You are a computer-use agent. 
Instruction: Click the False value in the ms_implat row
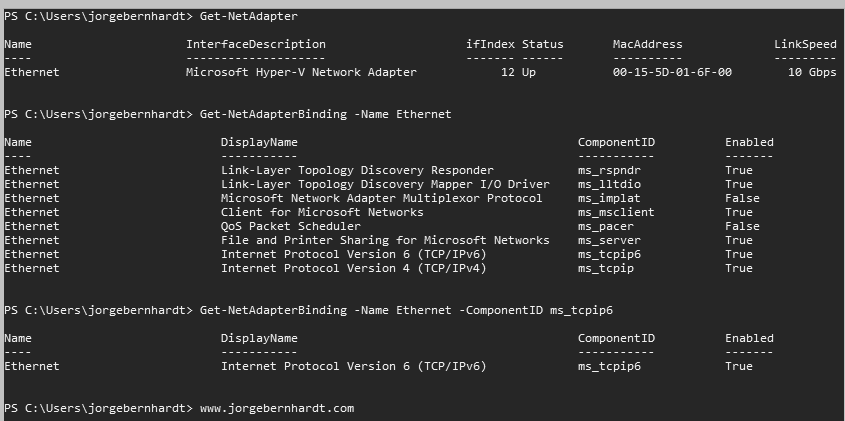point(742,199)
